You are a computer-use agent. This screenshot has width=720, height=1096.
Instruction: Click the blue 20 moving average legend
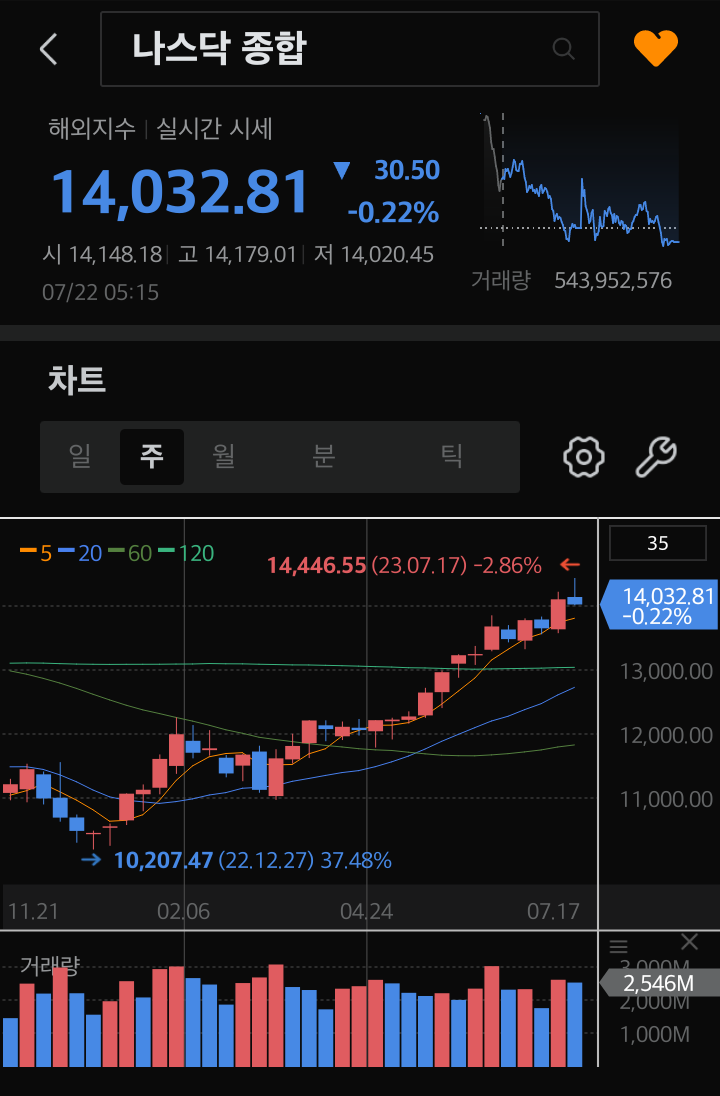coord(80,554)
